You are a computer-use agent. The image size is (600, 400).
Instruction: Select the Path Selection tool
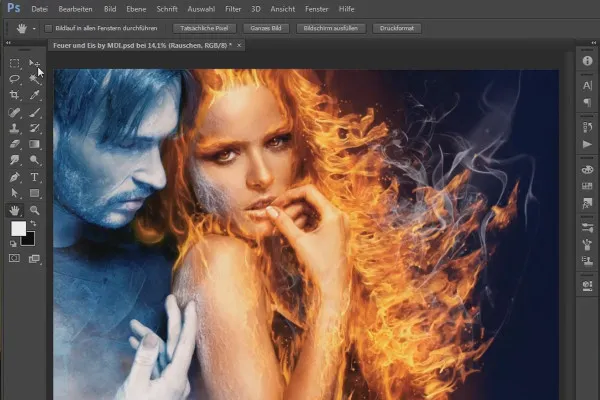[x=15, y=193]
